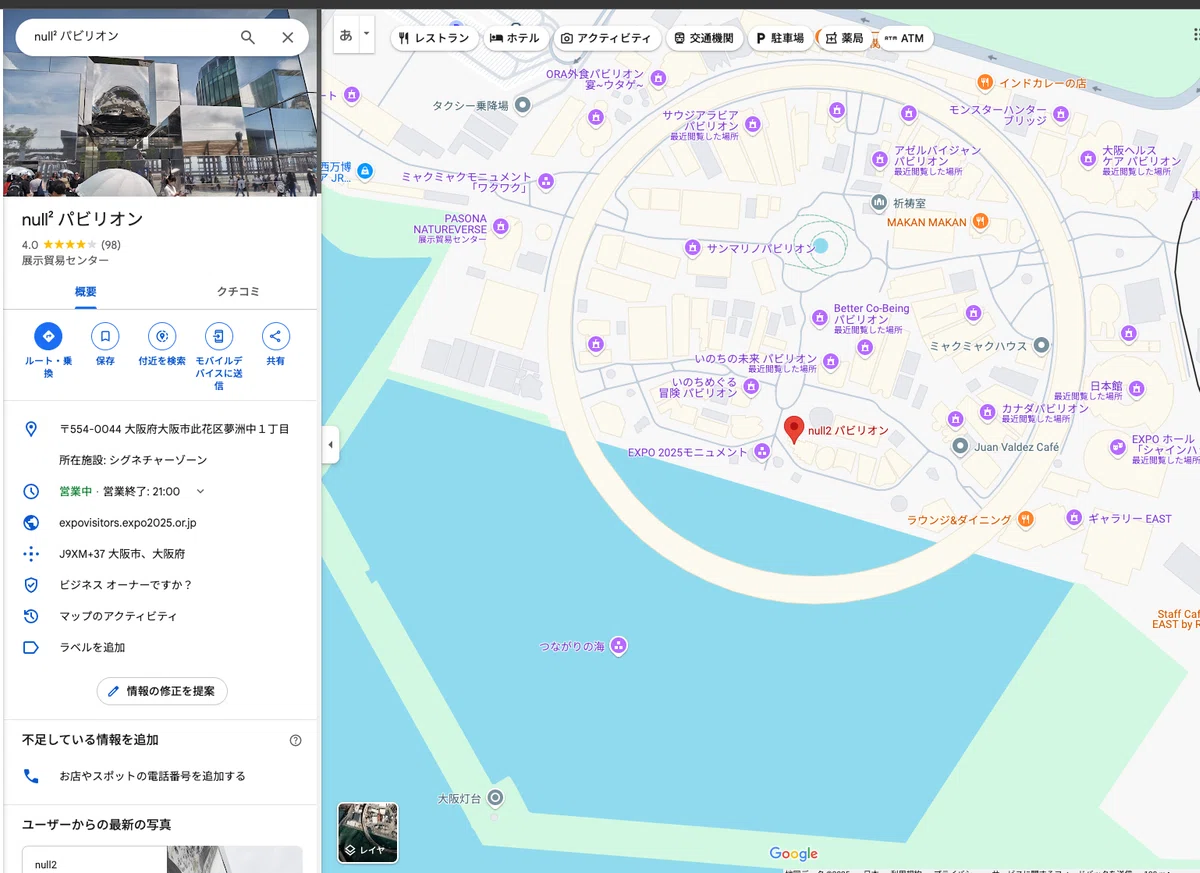Filter by 駐車場 chip
This screenshot has height=873, width=1200.
[780, 38]
